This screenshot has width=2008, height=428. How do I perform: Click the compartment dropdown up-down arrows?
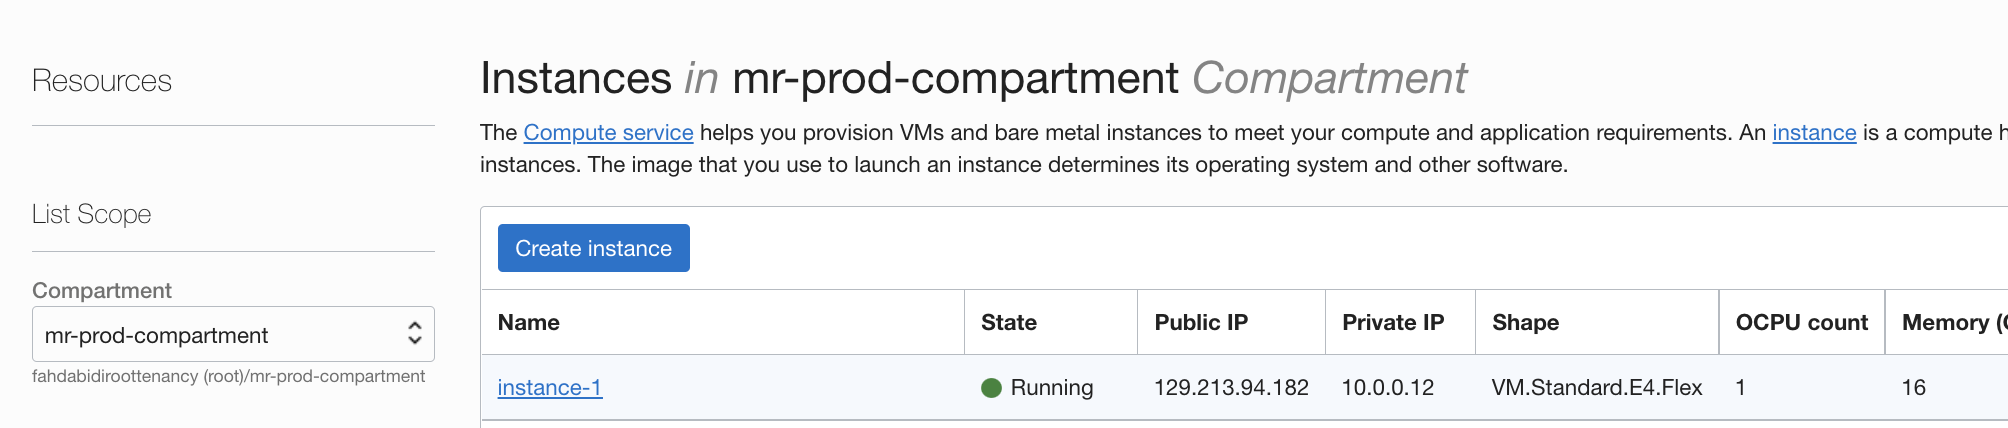click(x=414, y=334)
